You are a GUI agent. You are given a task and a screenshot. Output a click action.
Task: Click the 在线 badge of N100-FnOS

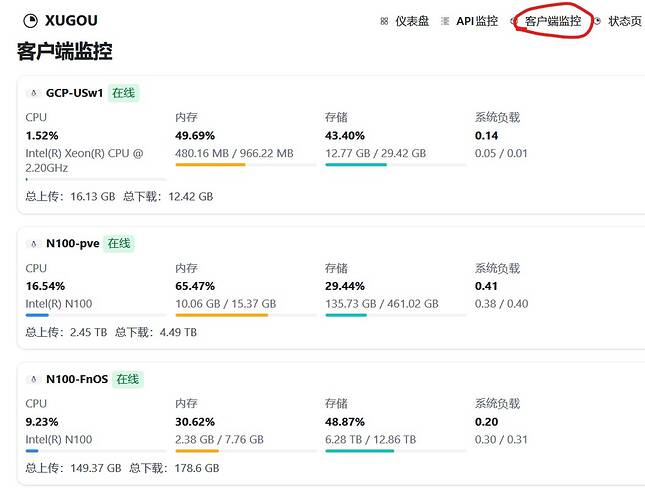coord(128,379)
